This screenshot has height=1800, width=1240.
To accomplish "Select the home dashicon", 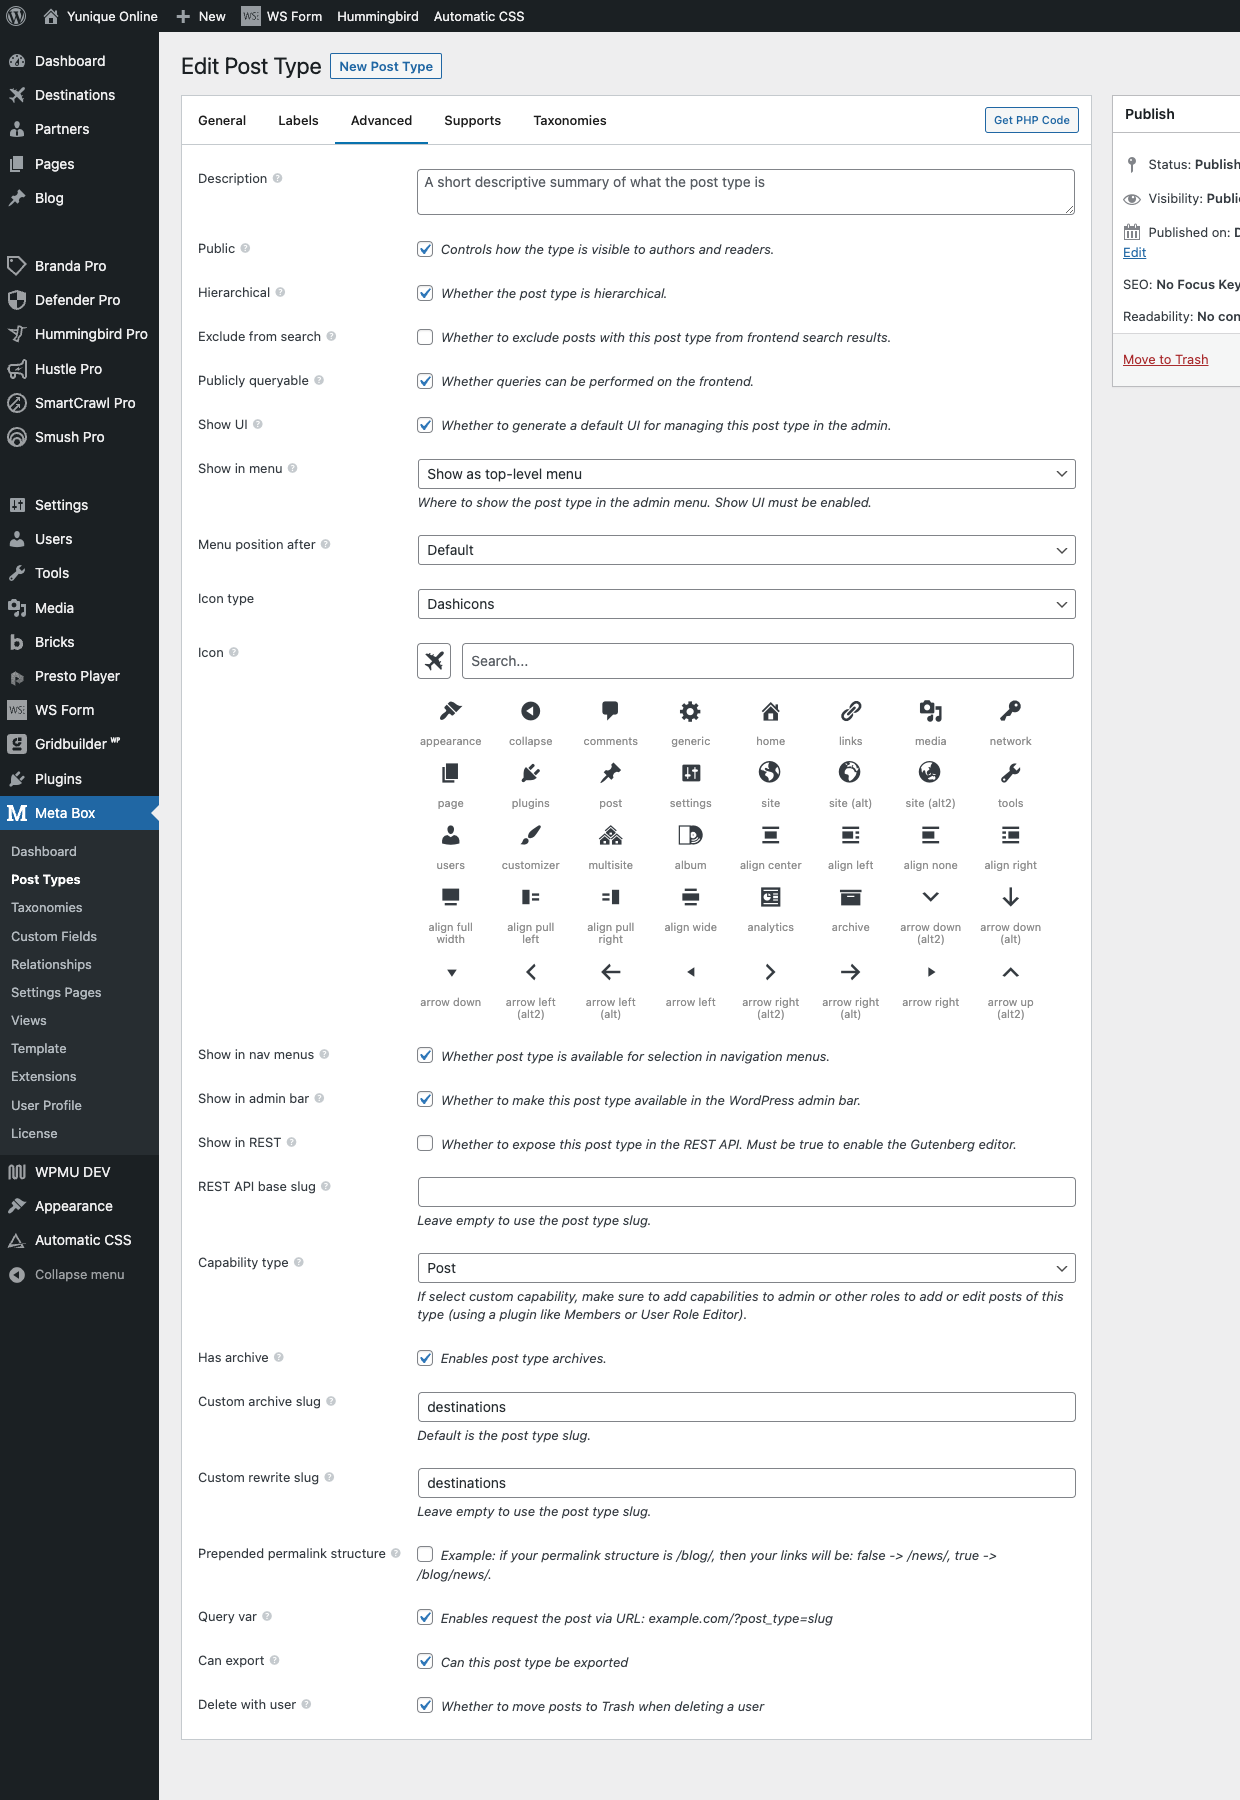I will [x=770, y=711].
